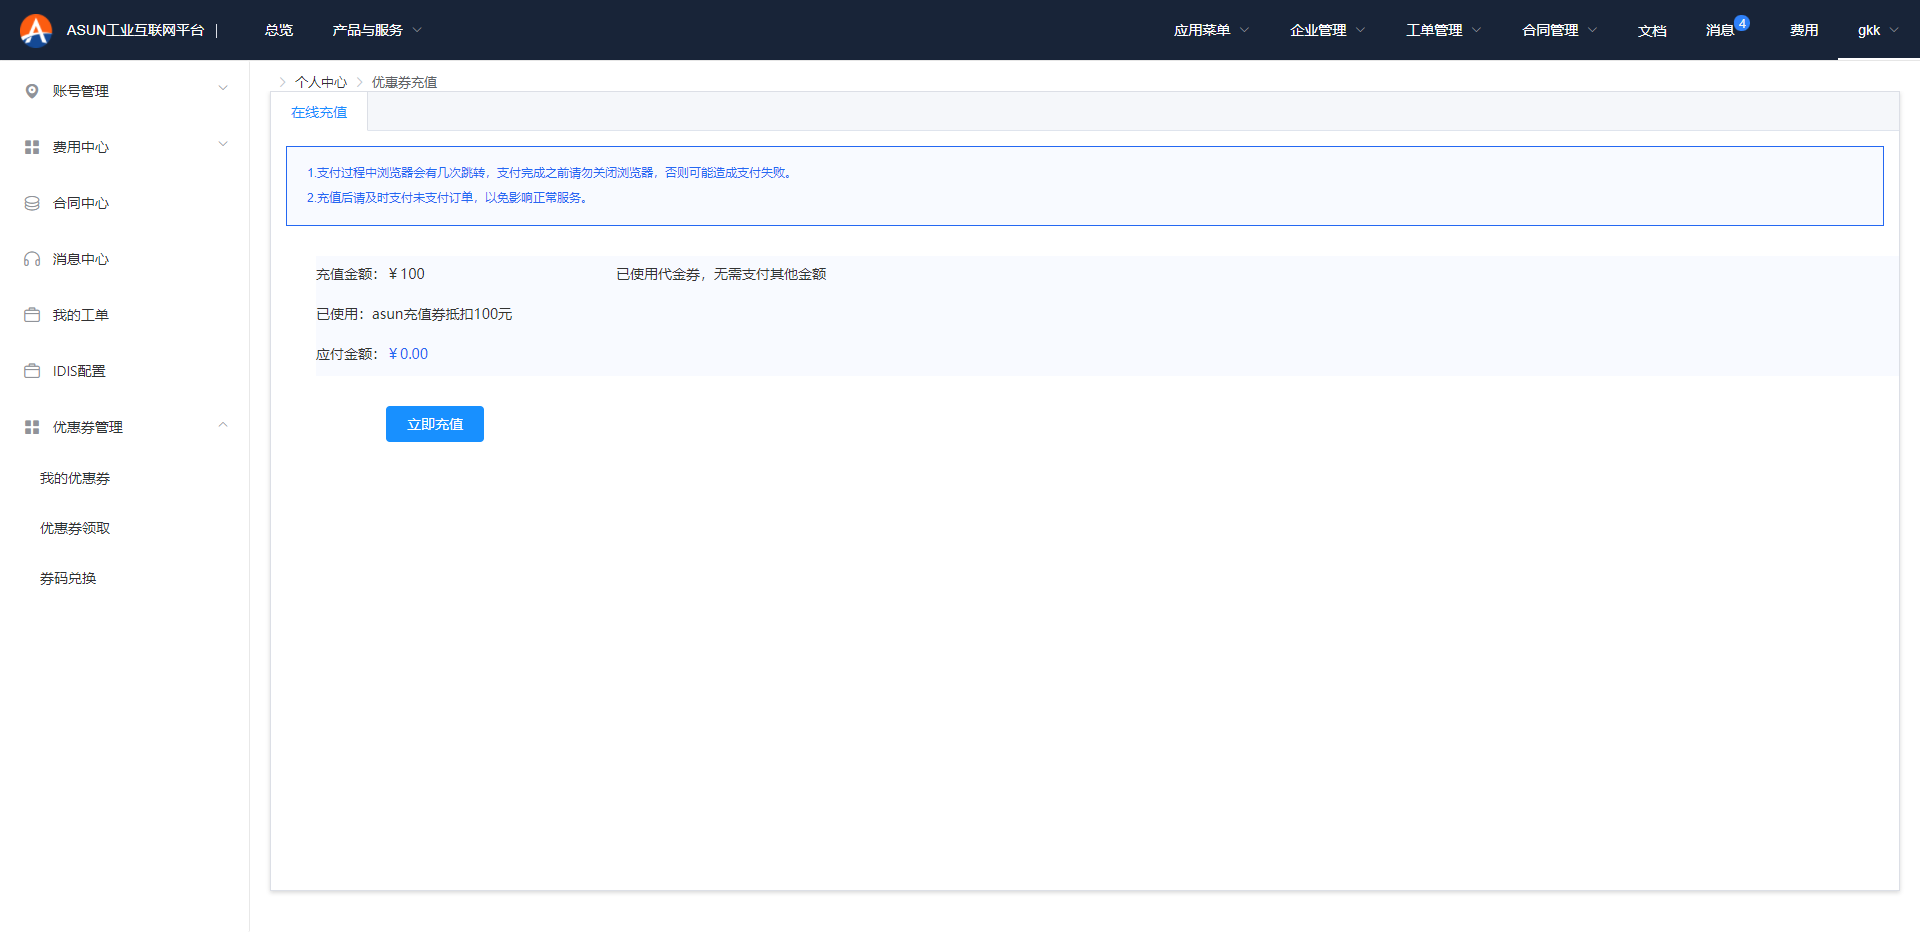1920x937 pixels.
Task: Open 券码兑换 in the sidebar
Action: (x=68, y=578)
